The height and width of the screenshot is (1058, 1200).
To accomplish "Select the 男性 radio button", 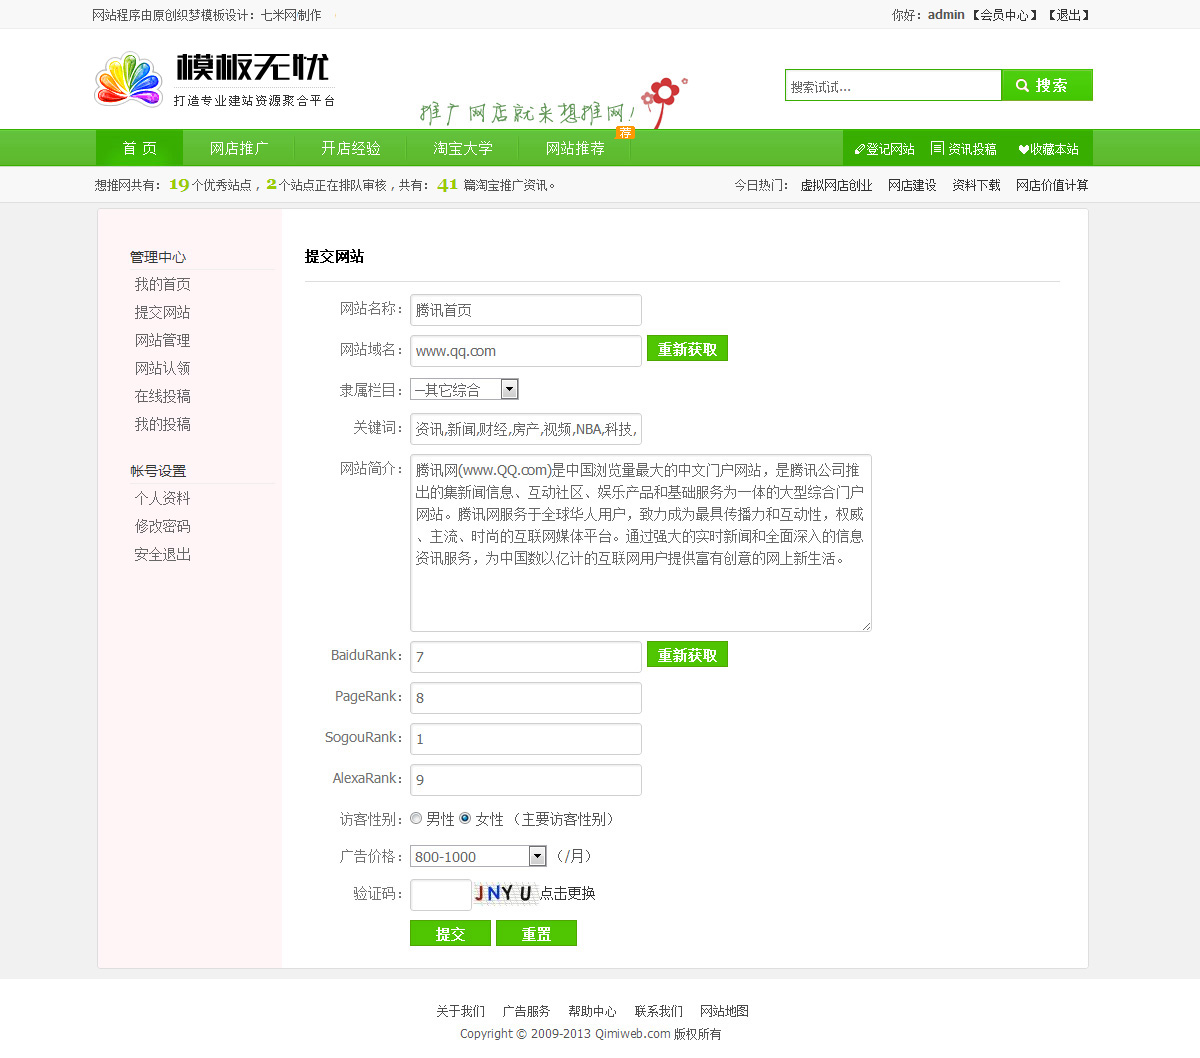I will [416, 818].
